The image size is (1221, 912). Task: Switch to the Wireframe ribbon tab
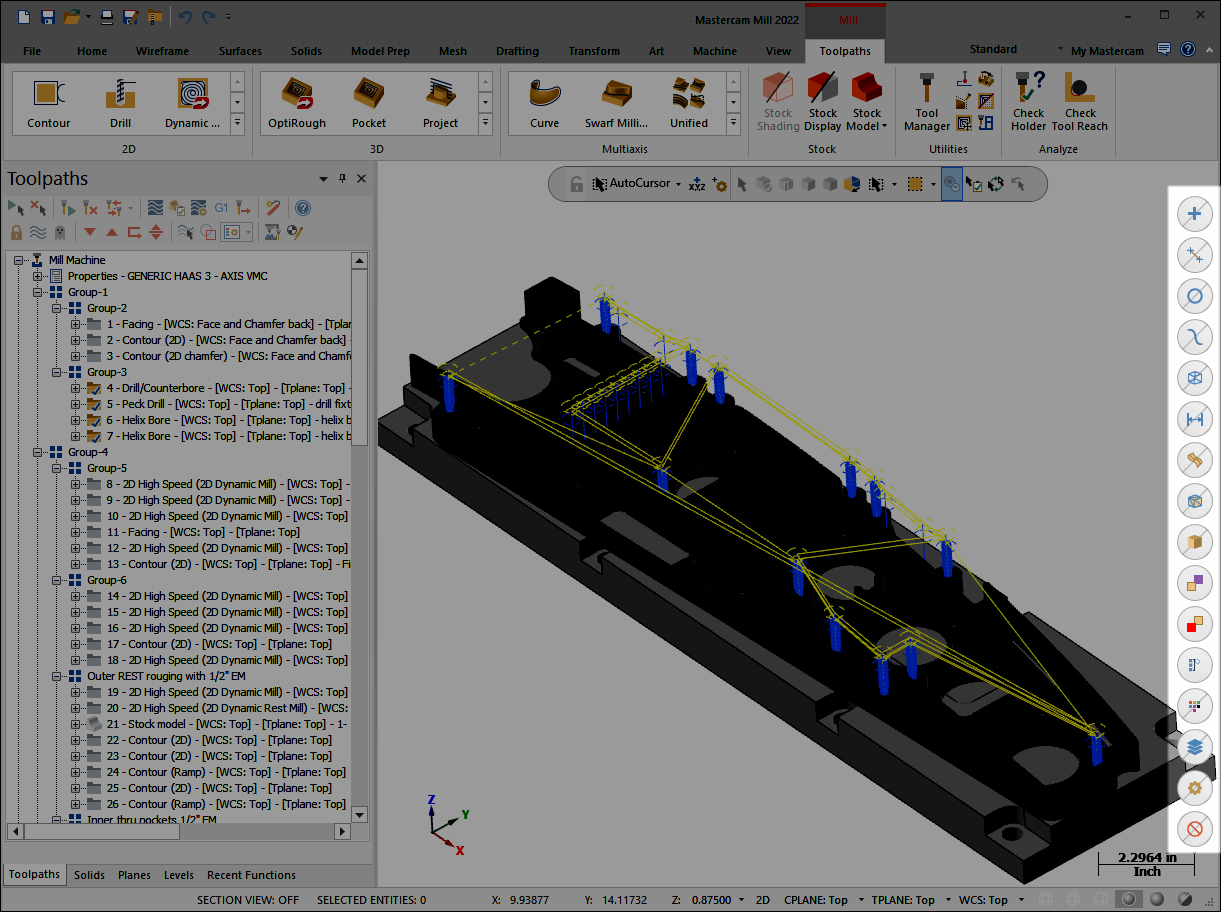click(163, 51)
